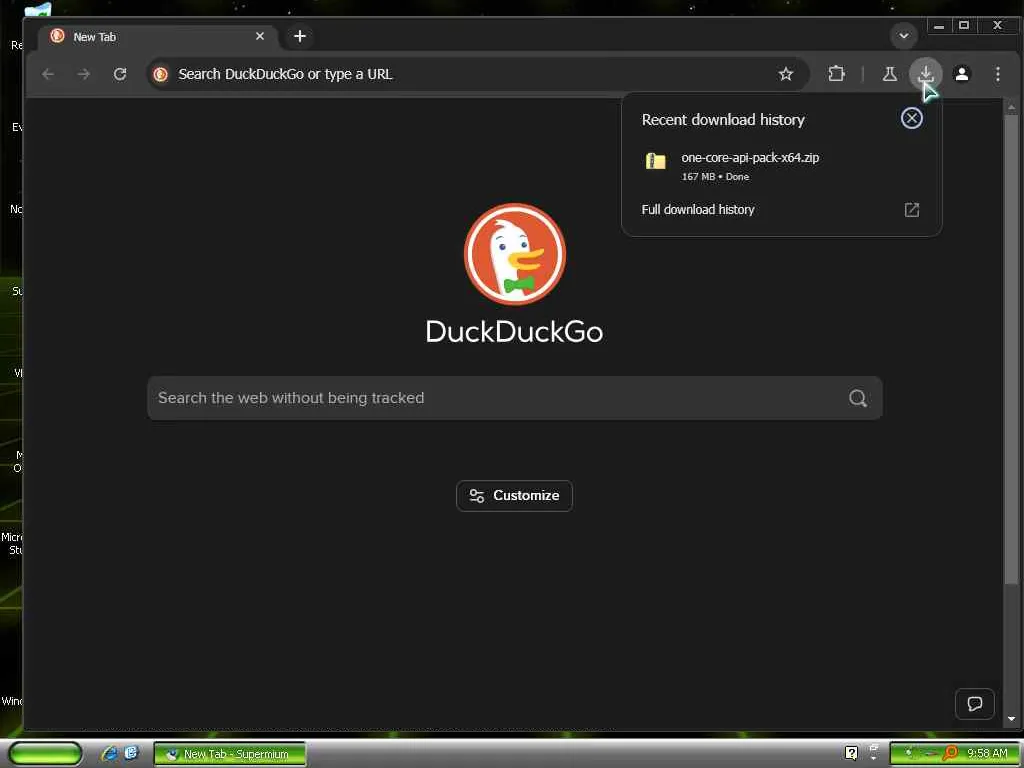Select New Tab - Supermium taskbar button

(x=230, y=754)
